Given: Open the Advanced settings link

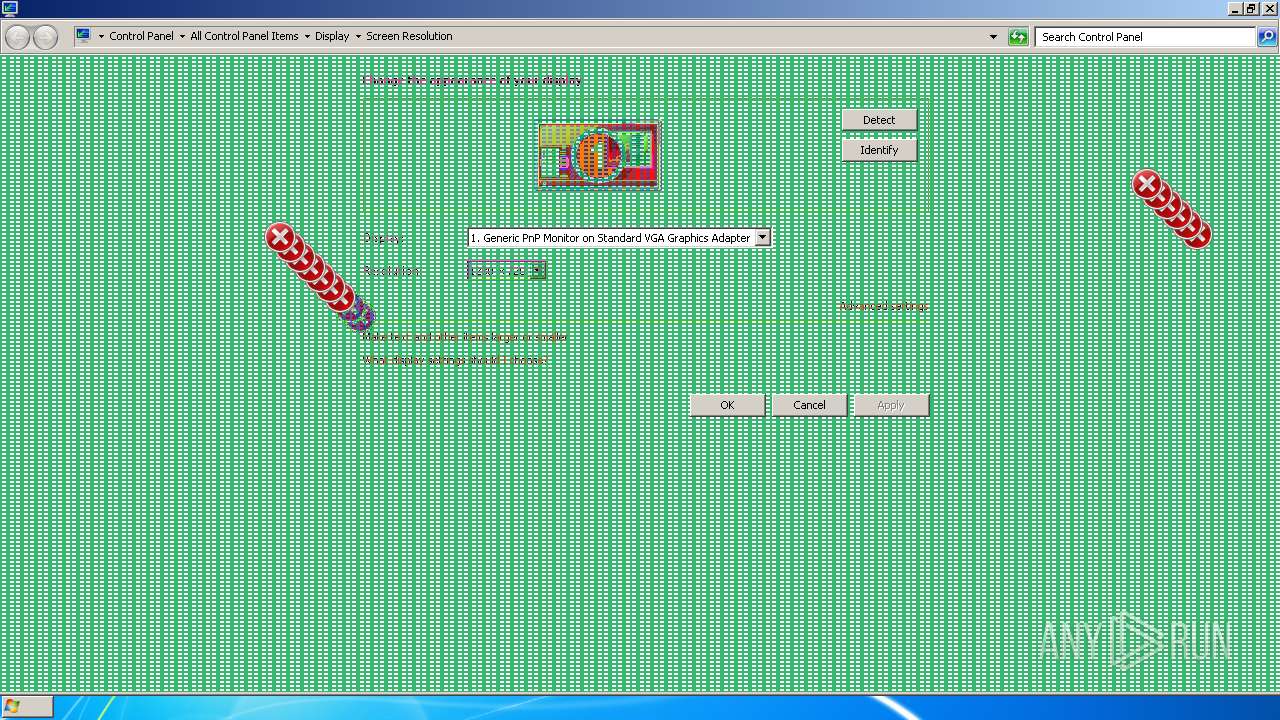Looking at the screenshot, I should (883, 306).
